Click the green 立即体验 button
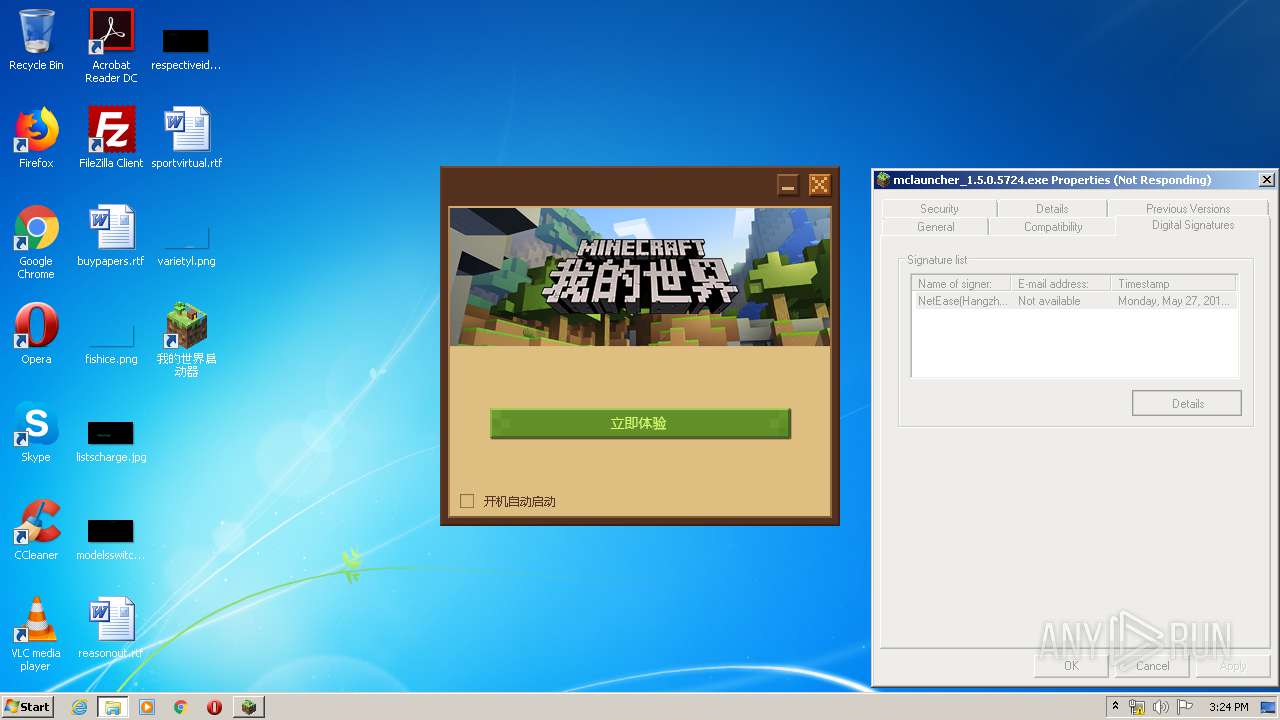 (640, 423)
